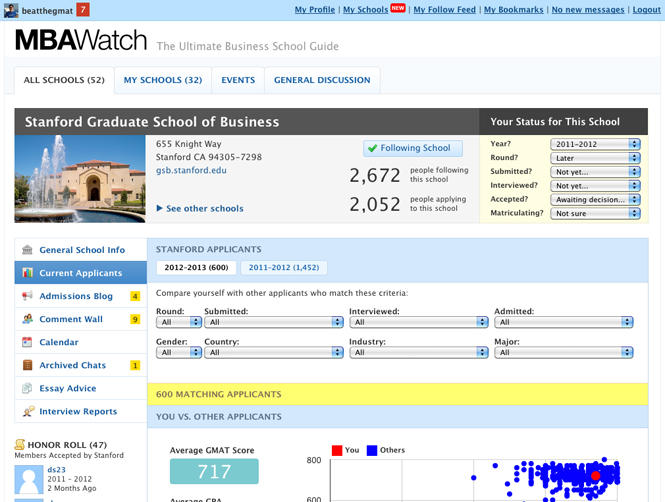Click the Current Applicants chart icon

click(x=28, y=273)
